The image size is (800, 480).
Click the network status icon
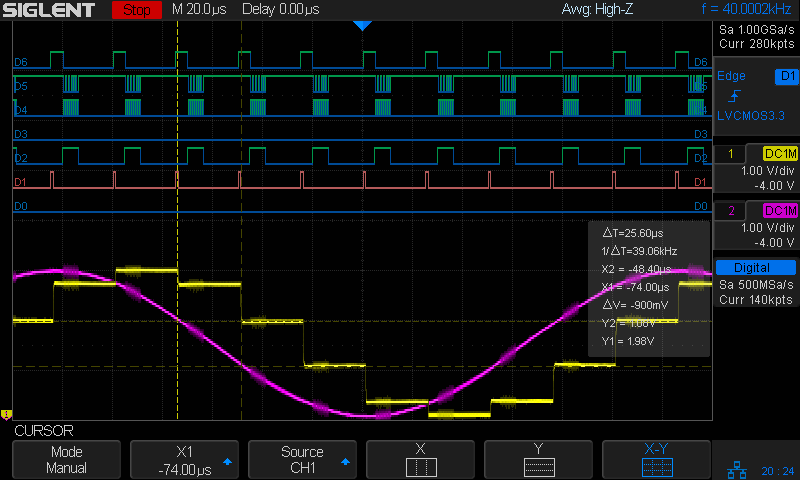coord(734,468)
